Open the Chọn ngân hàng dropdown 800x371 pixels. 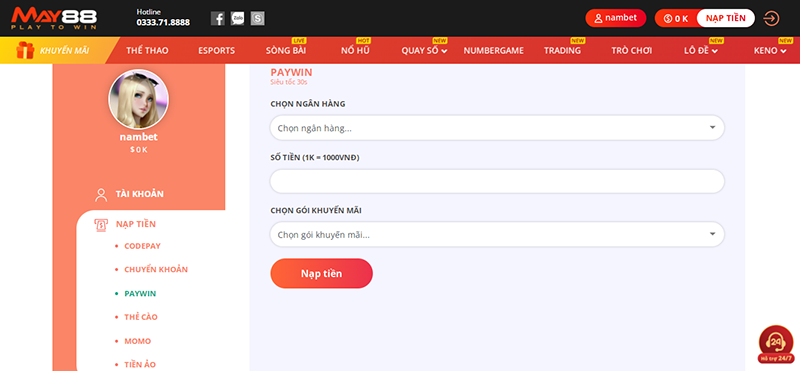(497, 128)
